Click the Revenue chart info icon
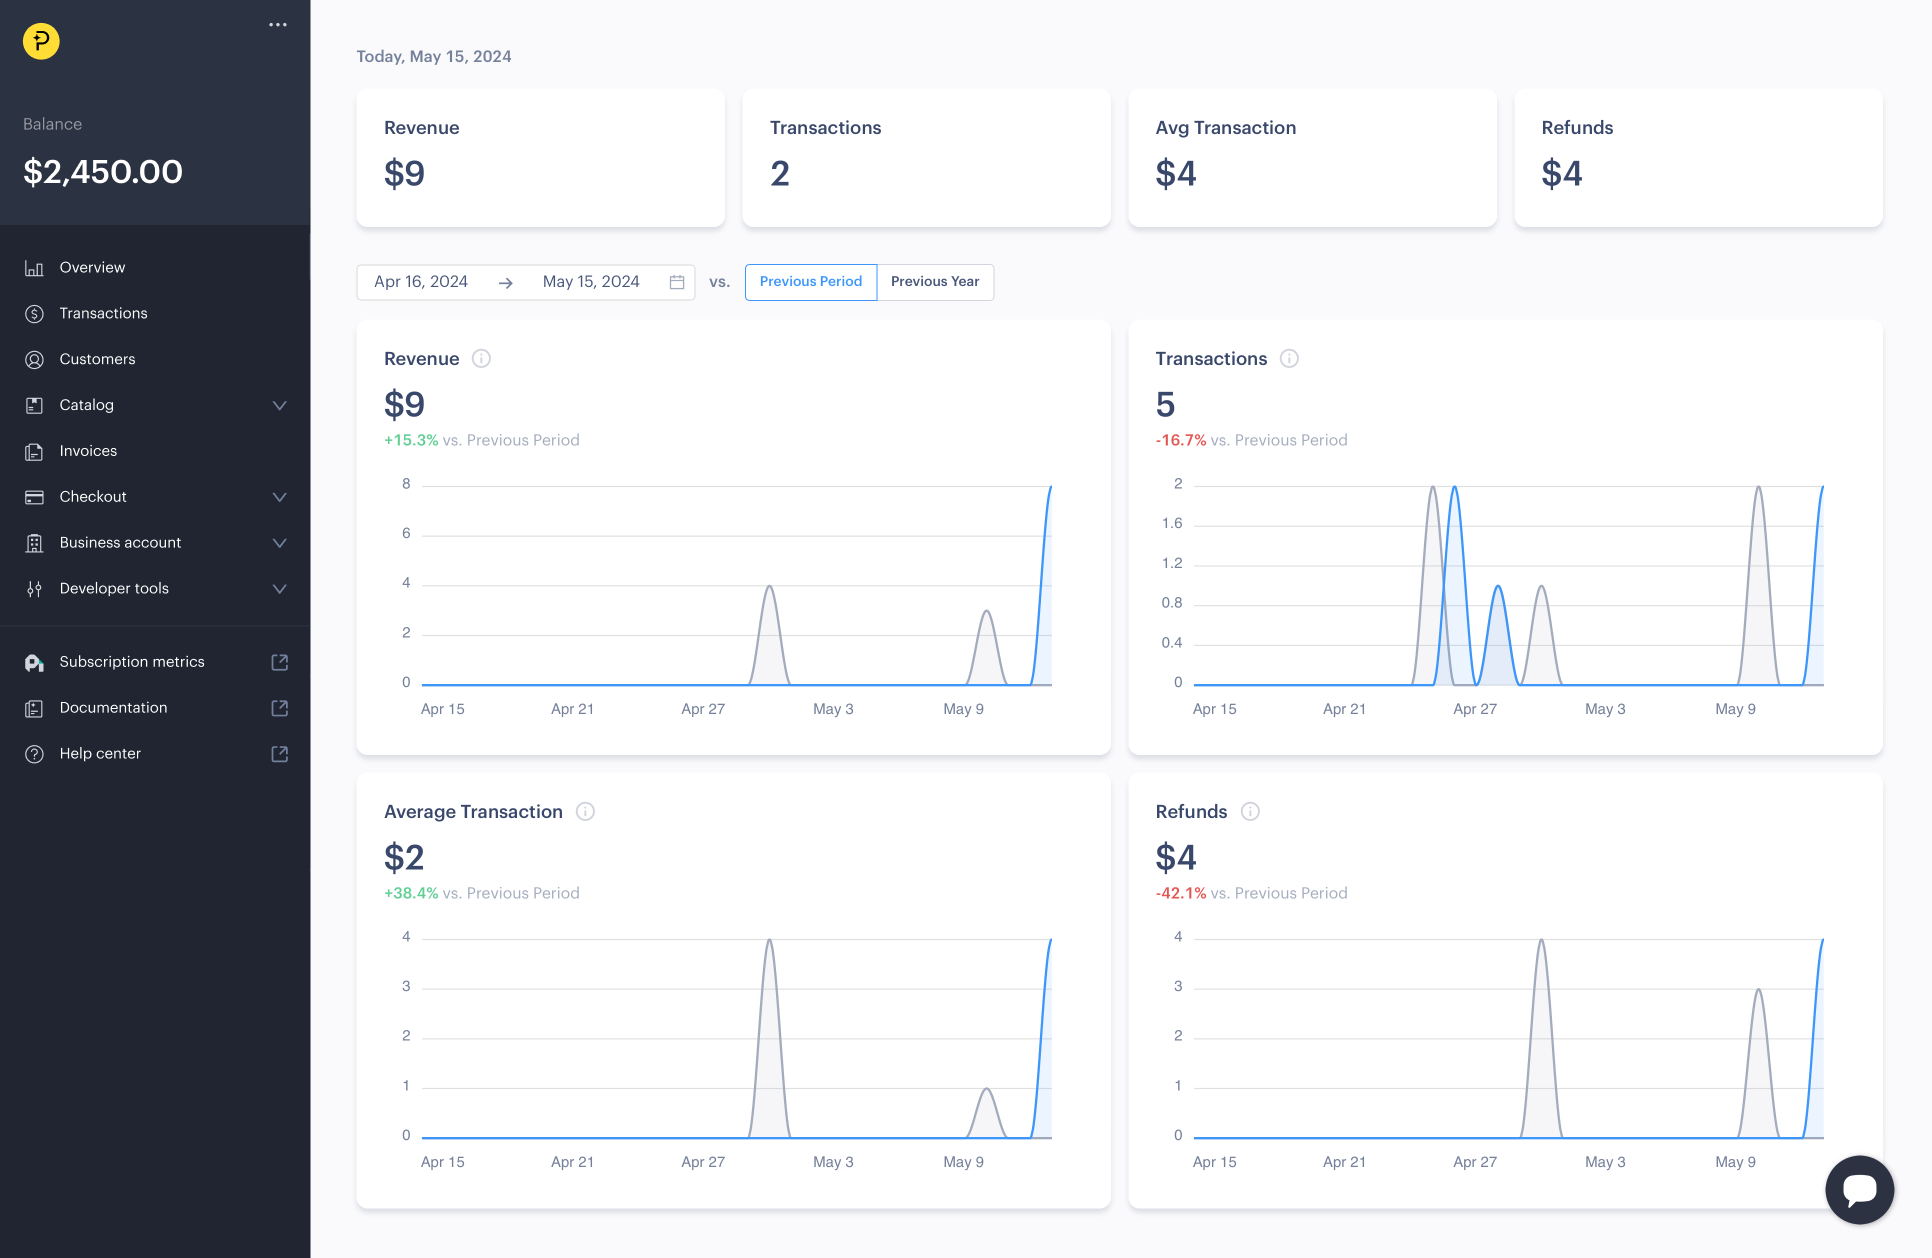The image size is (1932, 1258). coord(481,359)
